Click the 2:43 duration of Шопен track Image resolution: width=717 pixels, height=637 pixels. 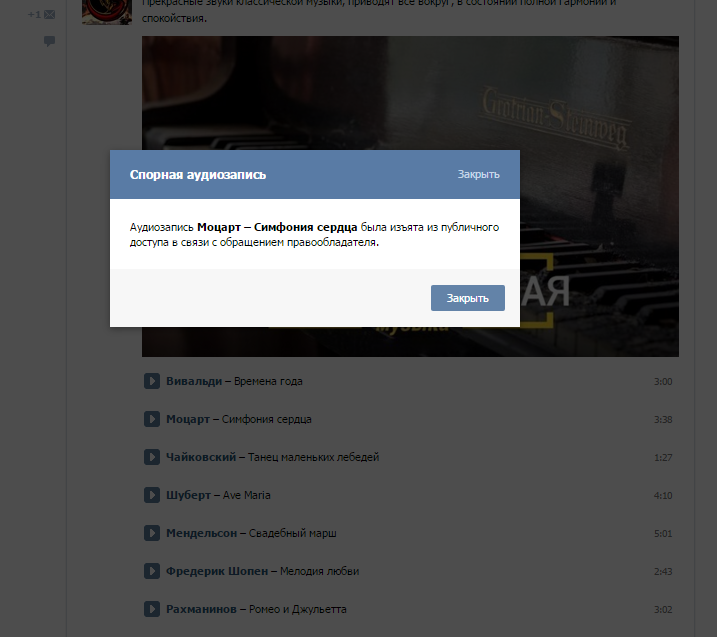click(663, 571)
